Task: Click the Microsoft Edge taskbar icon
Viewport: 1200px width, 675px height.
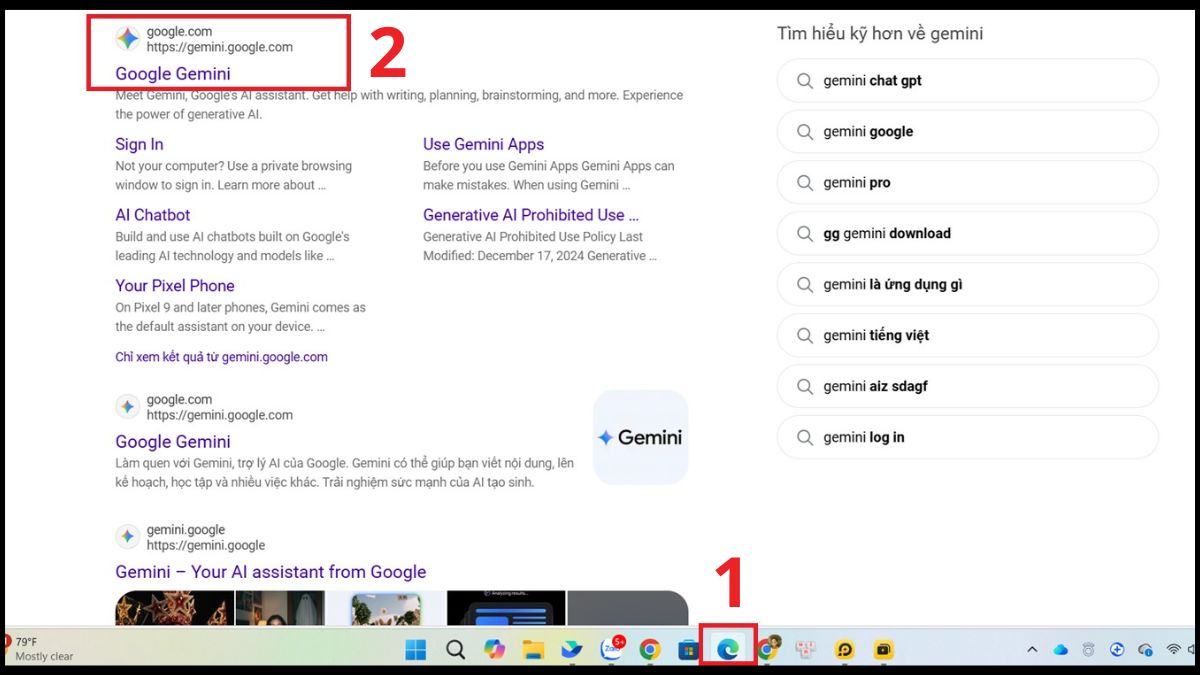Action: point(729,650)
